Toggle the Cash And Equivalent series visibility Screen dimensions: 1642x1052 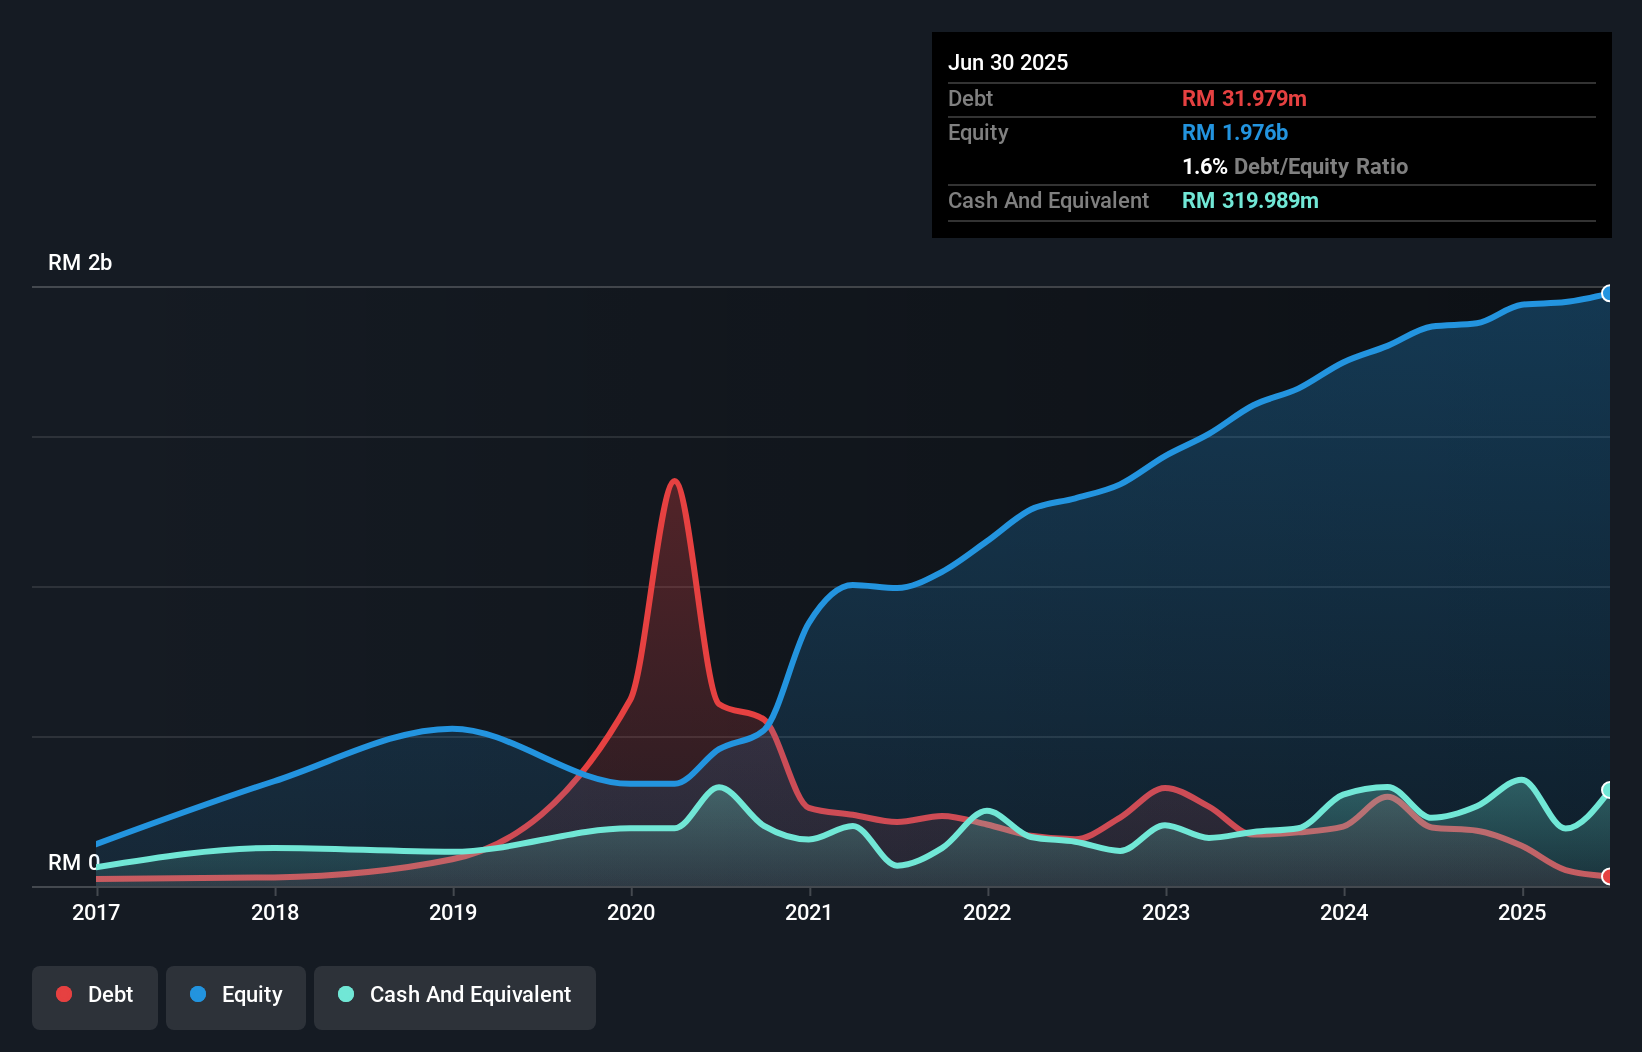point(455,995)
